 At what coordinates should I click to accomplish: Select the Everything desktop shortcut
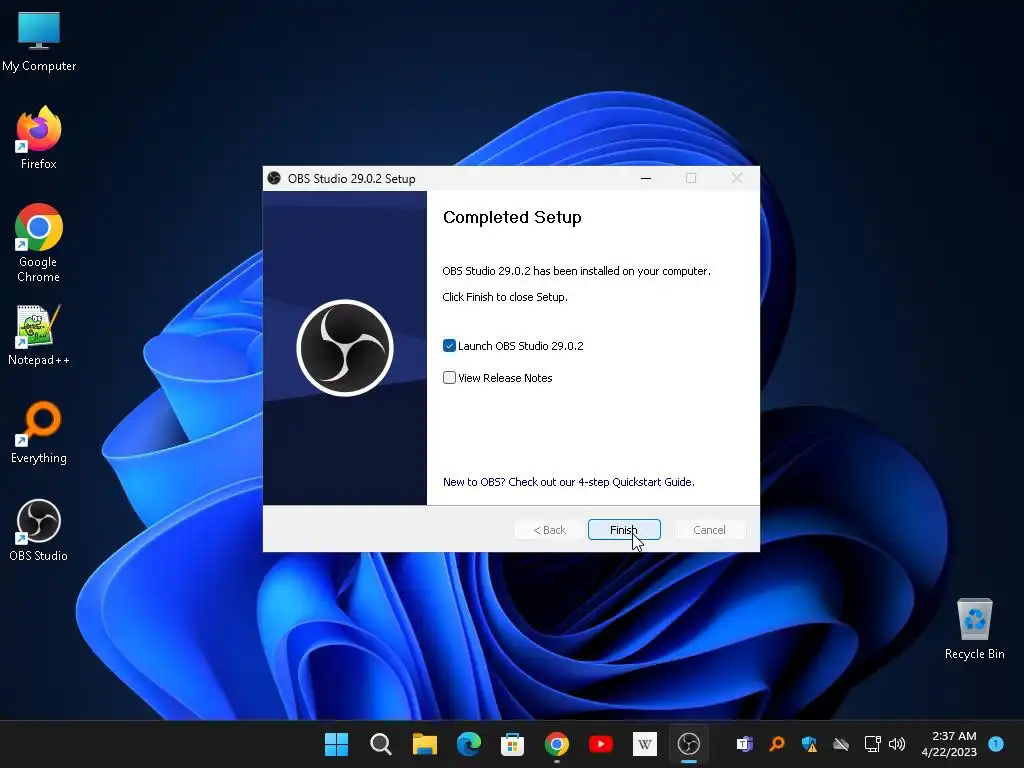[x=39, y=433]
